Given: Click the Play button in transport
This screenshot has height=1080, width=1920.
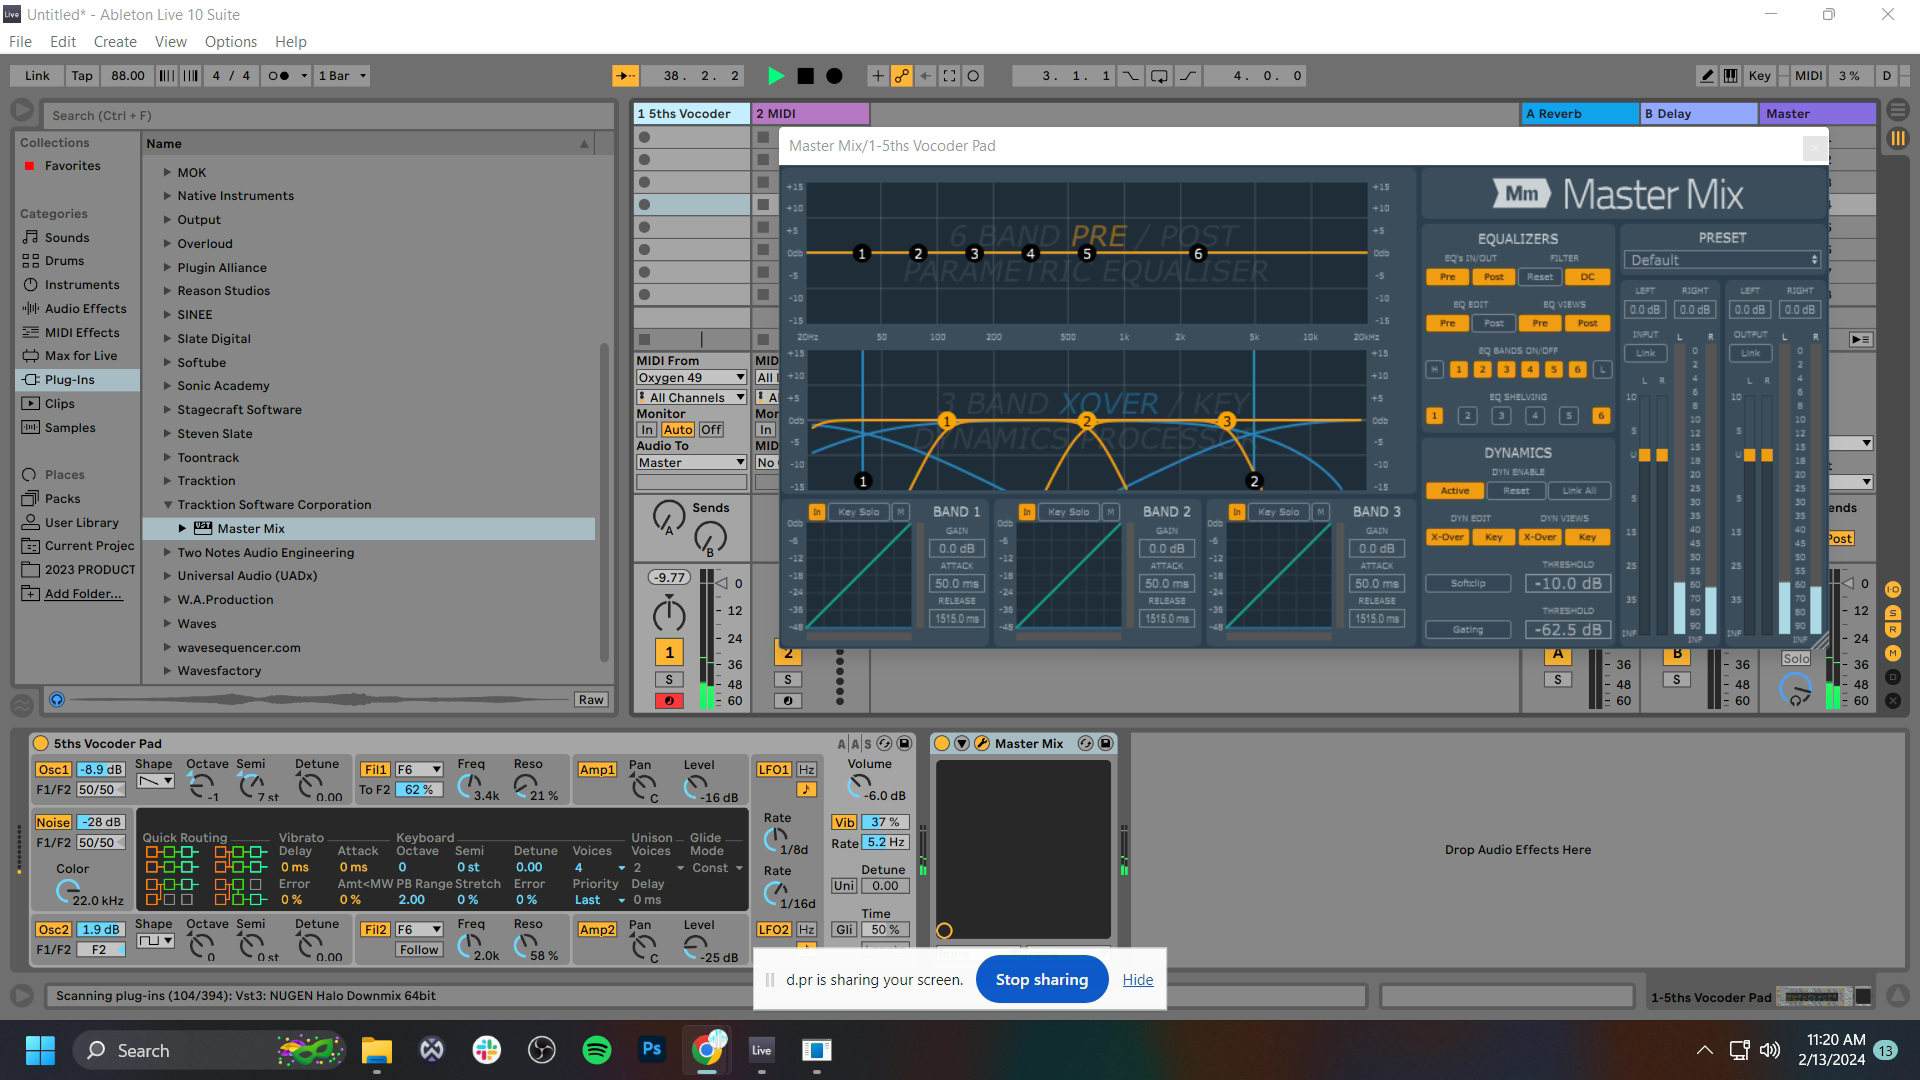Looking at the screenshot, I should (x=775, y=76).
